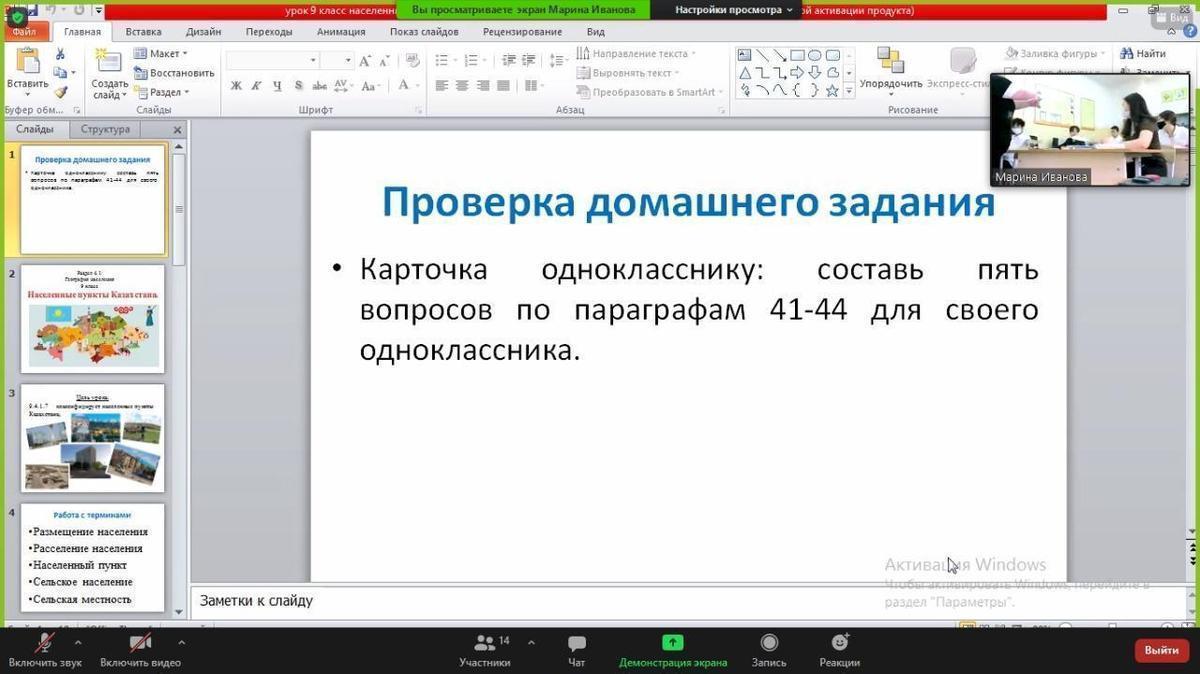Open the Настройки просмотра dropdown
The height and width of the screenshot is (674, 1200).
(x=733, y=10)
